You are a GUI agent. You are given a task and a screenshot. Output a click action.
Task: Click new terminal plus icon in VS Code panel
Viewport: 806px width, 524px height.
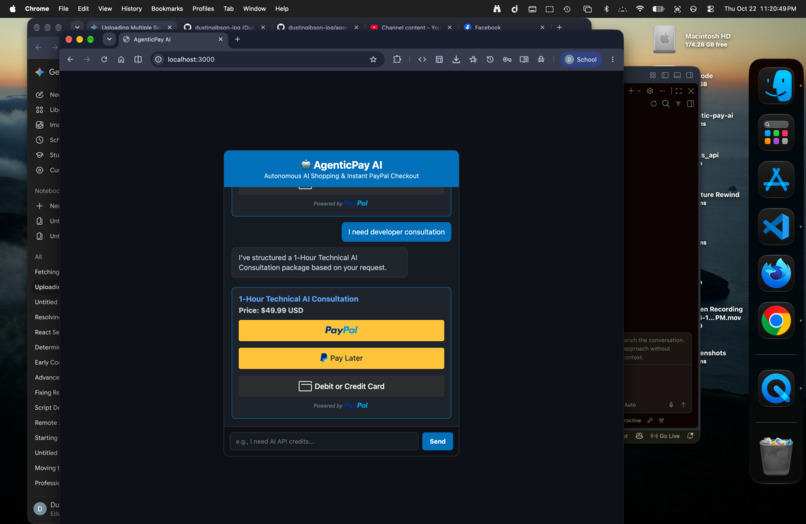(631, 91)
